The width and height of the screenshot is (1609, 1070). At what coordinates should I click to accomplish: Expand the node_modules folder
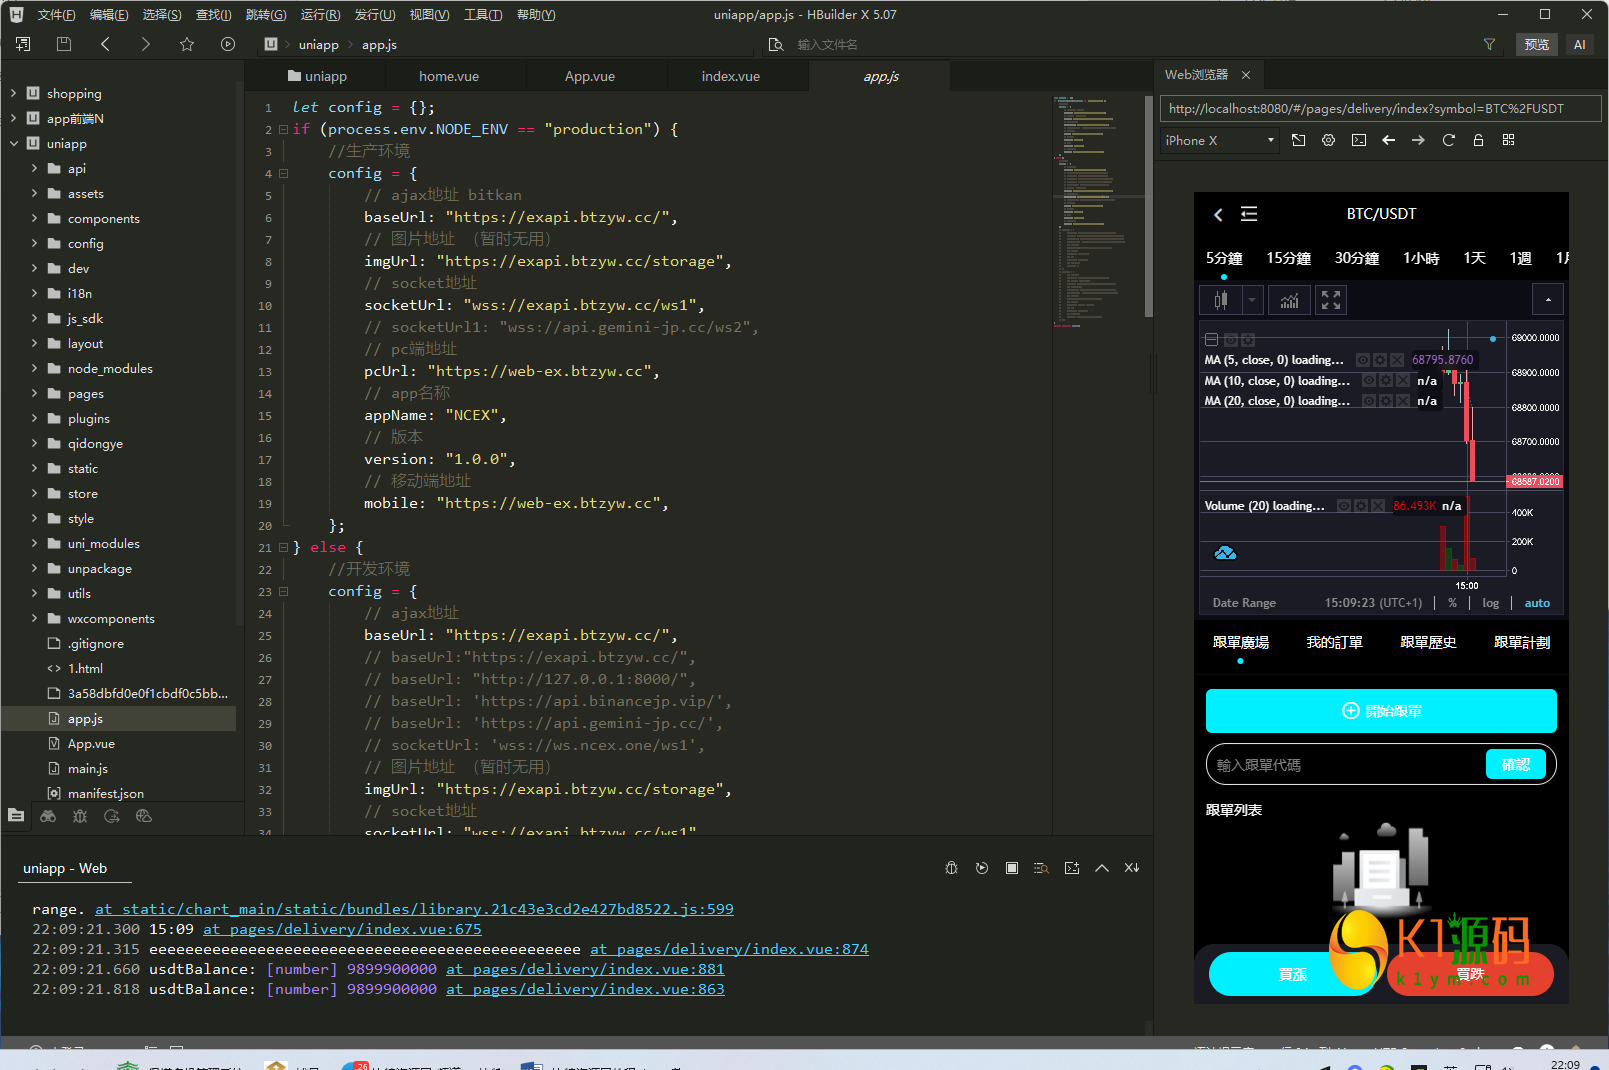pos(34,368)
